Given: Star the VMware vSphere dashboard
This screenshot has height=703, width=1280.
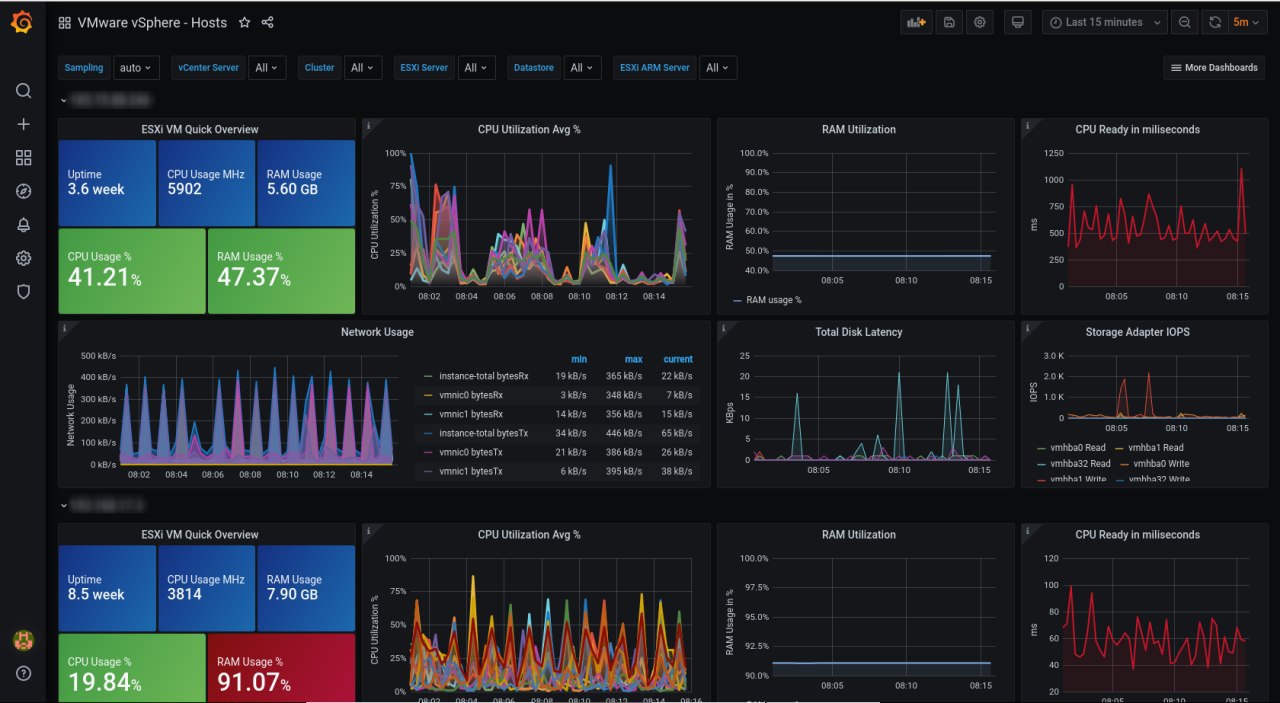Looking at the screenshot, I should [x=244, y=22].
